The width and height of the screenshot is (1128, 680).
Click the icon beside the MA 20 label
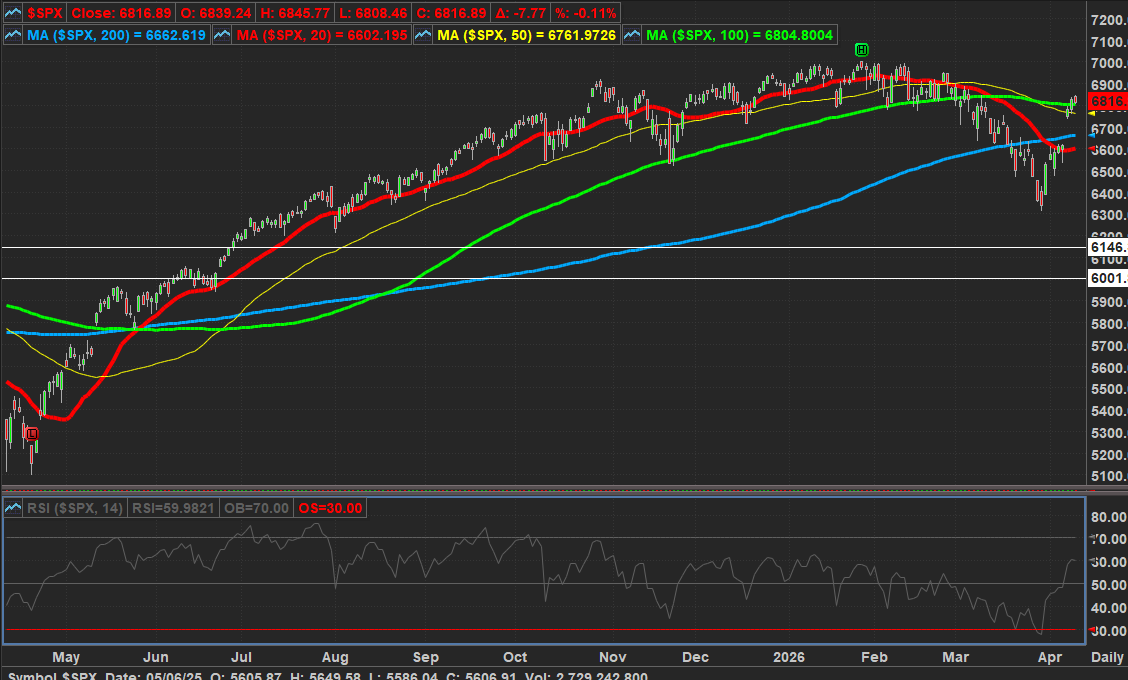[x=221, y=35]
